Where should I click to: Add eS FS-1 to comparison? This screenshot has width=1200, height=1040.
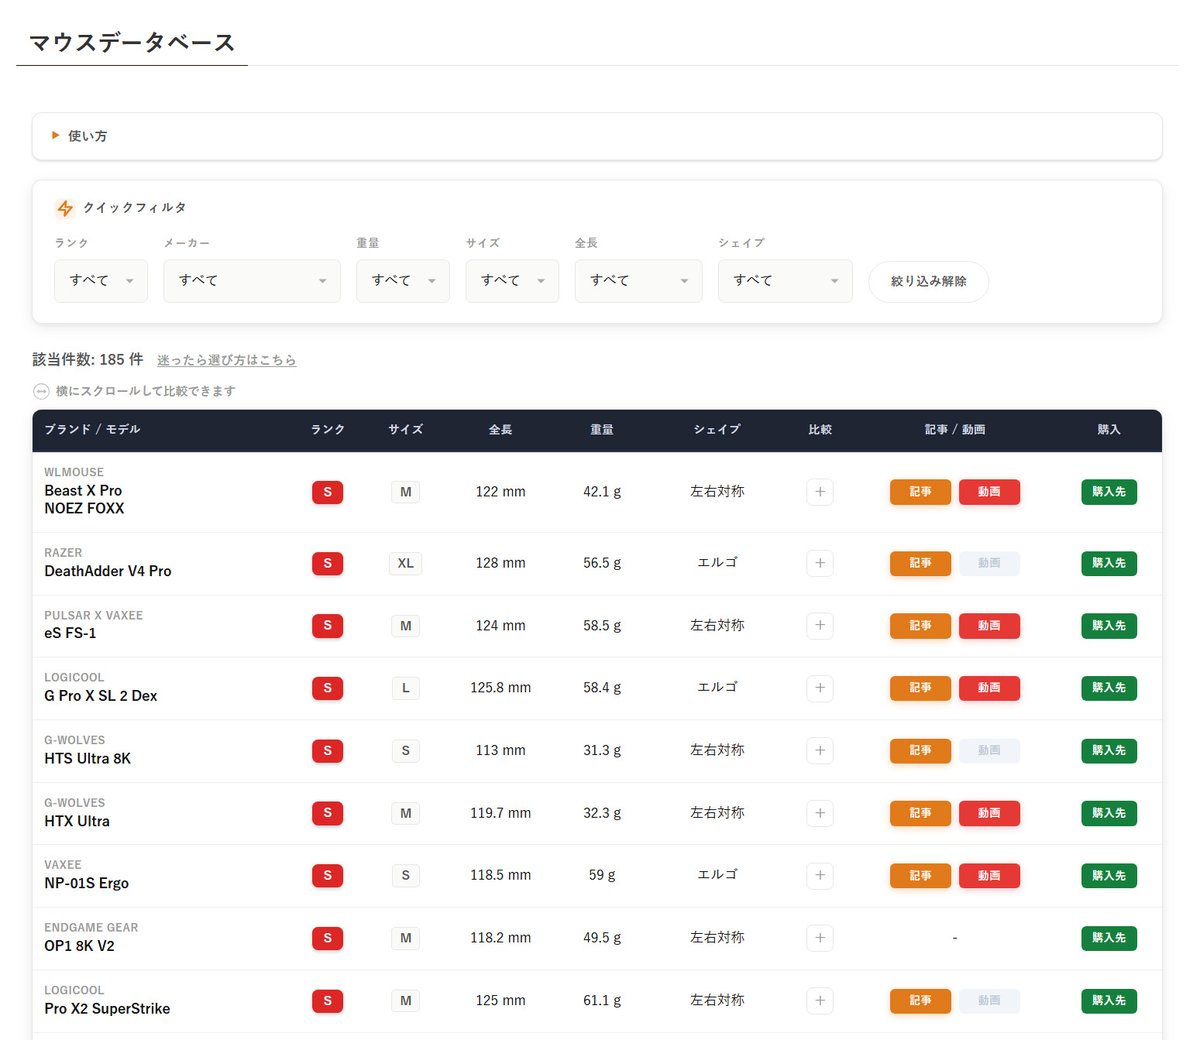coord(820,626)
